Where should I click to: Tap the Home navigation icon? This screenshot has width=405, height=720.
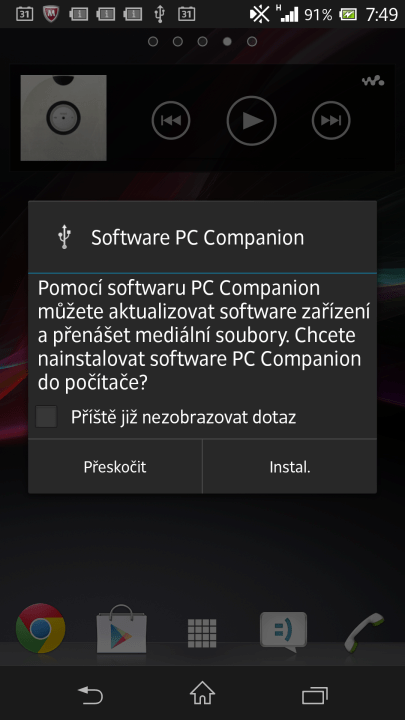[x=202, y=693]
